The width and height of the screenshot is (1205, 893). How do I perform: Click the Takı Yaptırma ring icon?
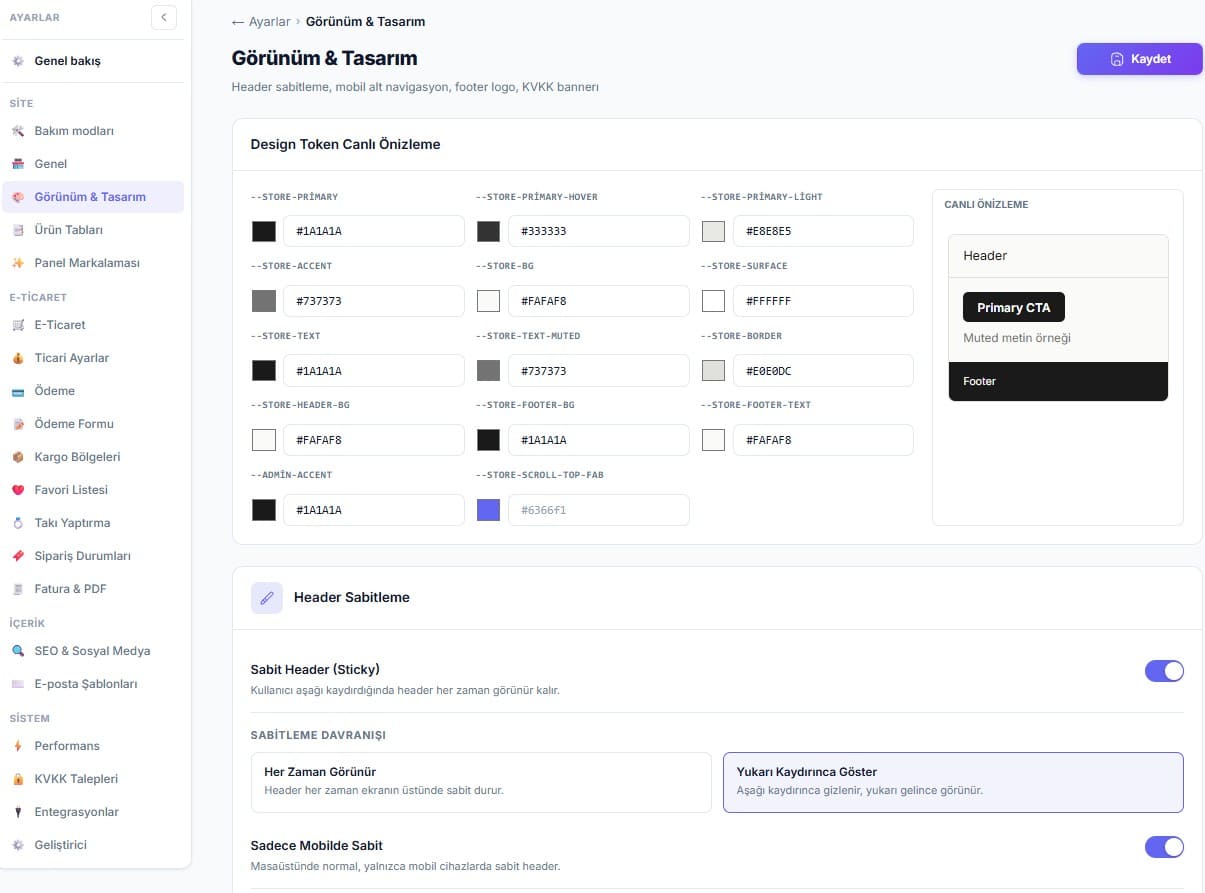click(17, 523)
